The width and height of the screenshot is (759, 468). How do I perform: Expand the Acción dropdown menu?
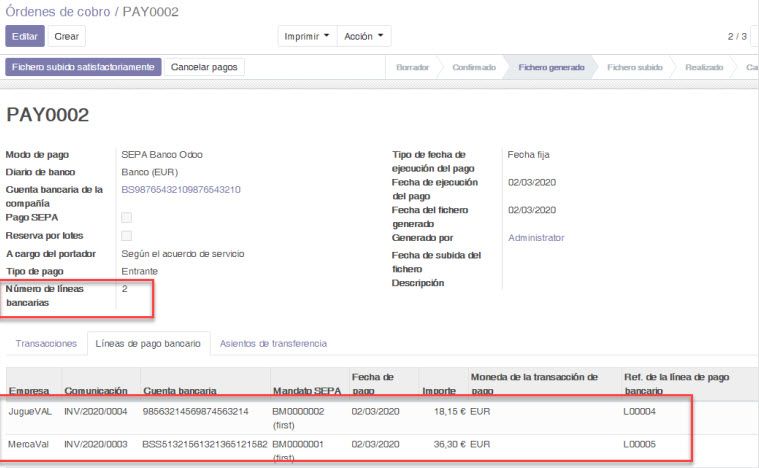(x=364, y=36)
